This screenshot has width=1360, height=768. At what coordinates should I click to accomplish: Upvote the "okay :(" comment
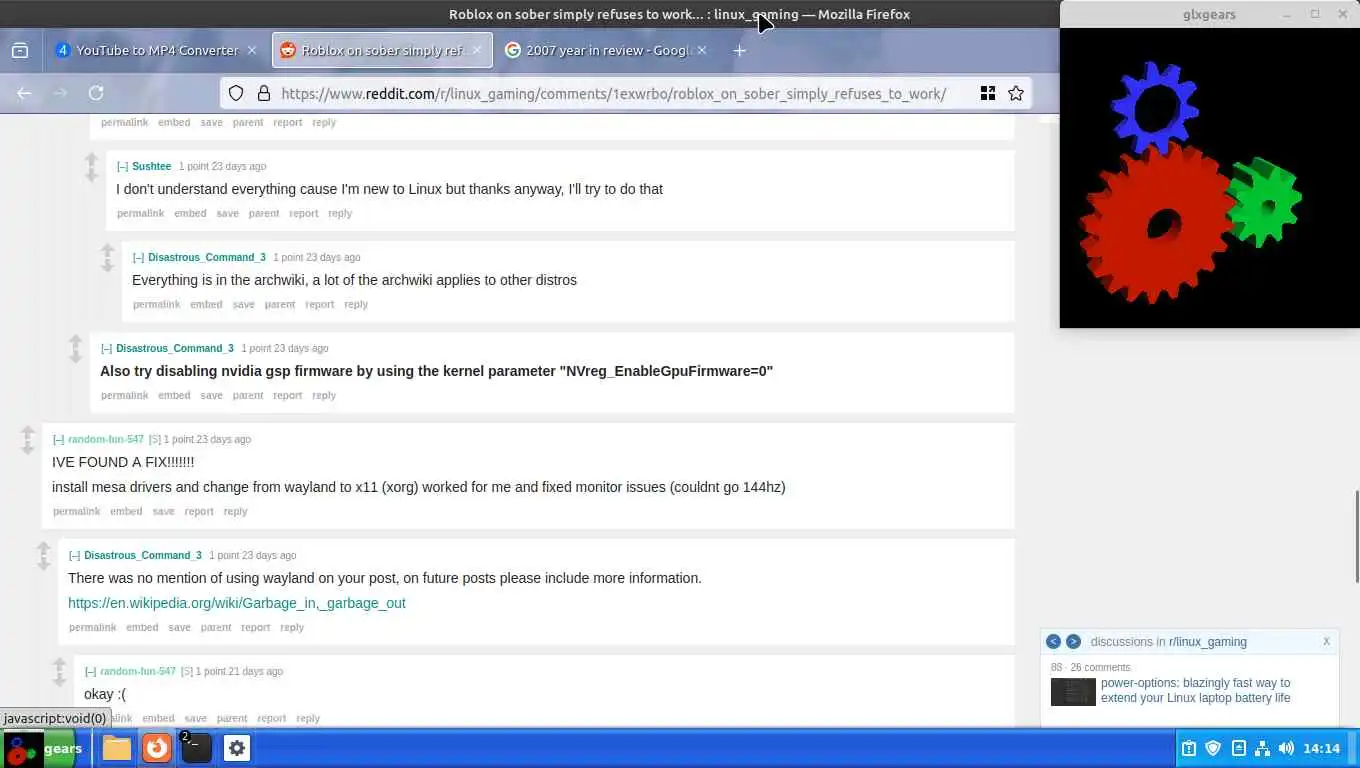tap(59, 665)
